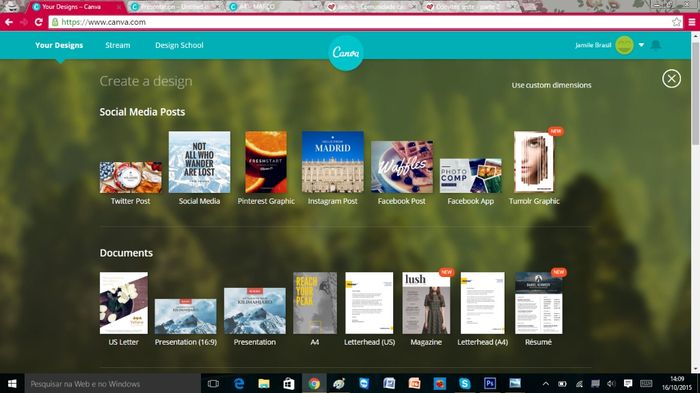The image size is (700, 393).
Task: Choose the Instagram Post Madrid template
Action: pyautogui.click(x=333, y=162)
